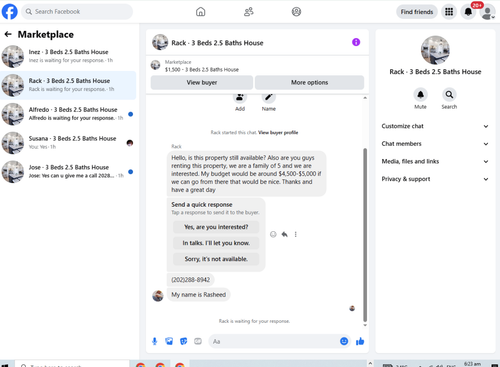
Task: Open conversation information purple icon
Action: (356, 42)
